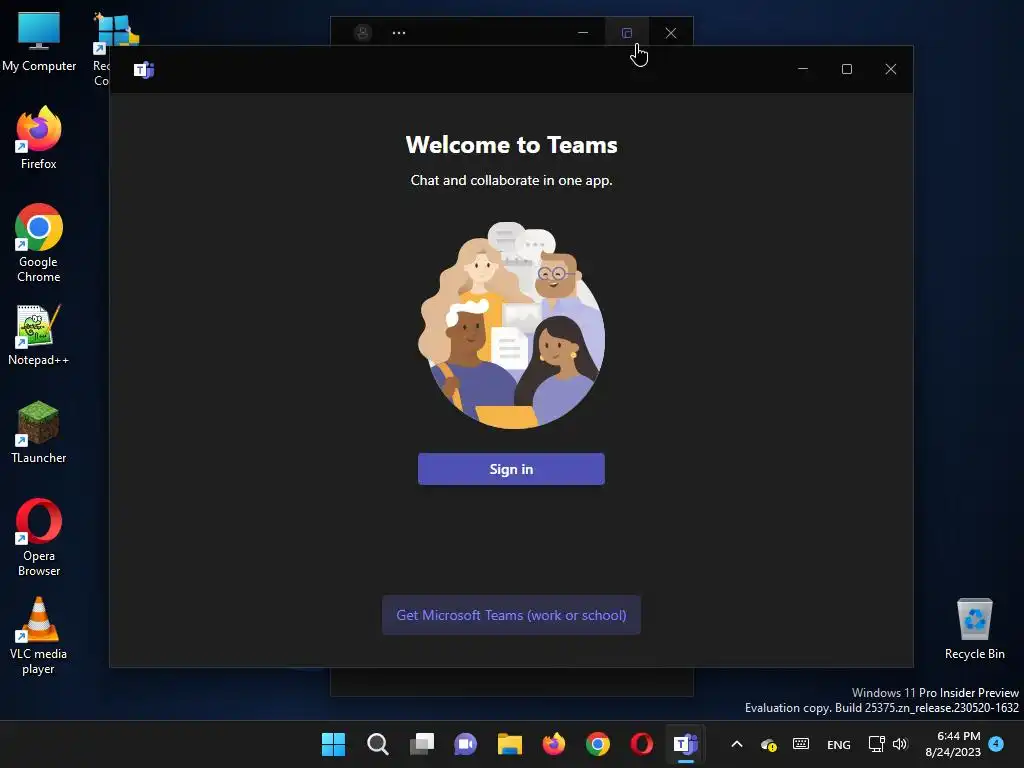Switch ENG input language
This screenshot has width=1024, height=768.
pos(839,744)
